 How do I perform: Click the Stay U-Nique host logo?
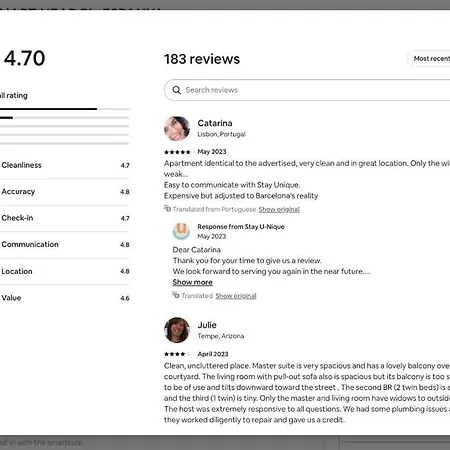tap(181, 231)
